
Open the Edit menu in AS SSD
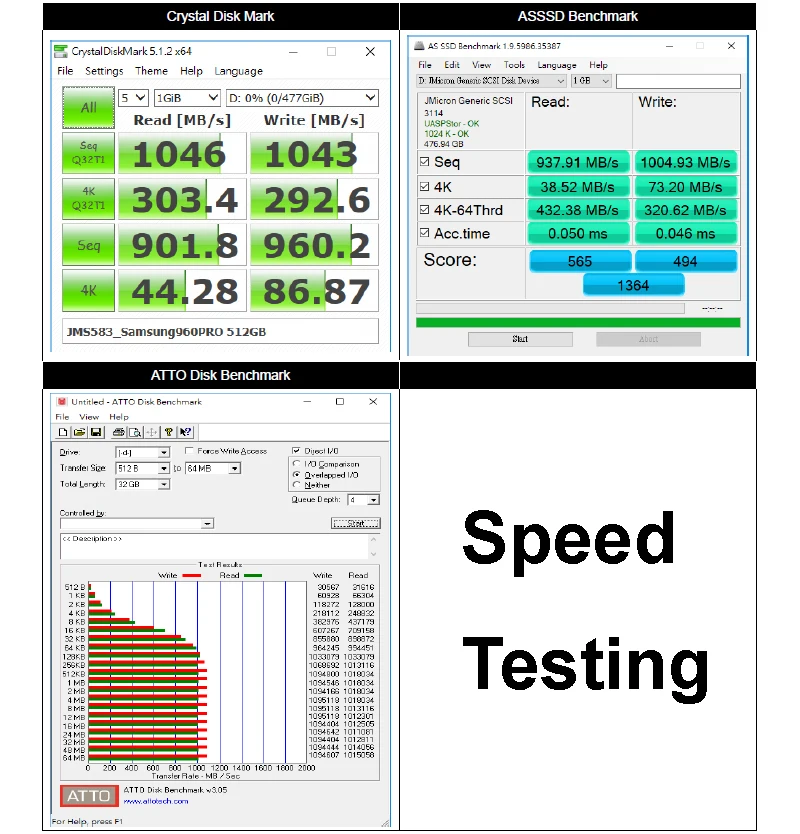(452, 65)
